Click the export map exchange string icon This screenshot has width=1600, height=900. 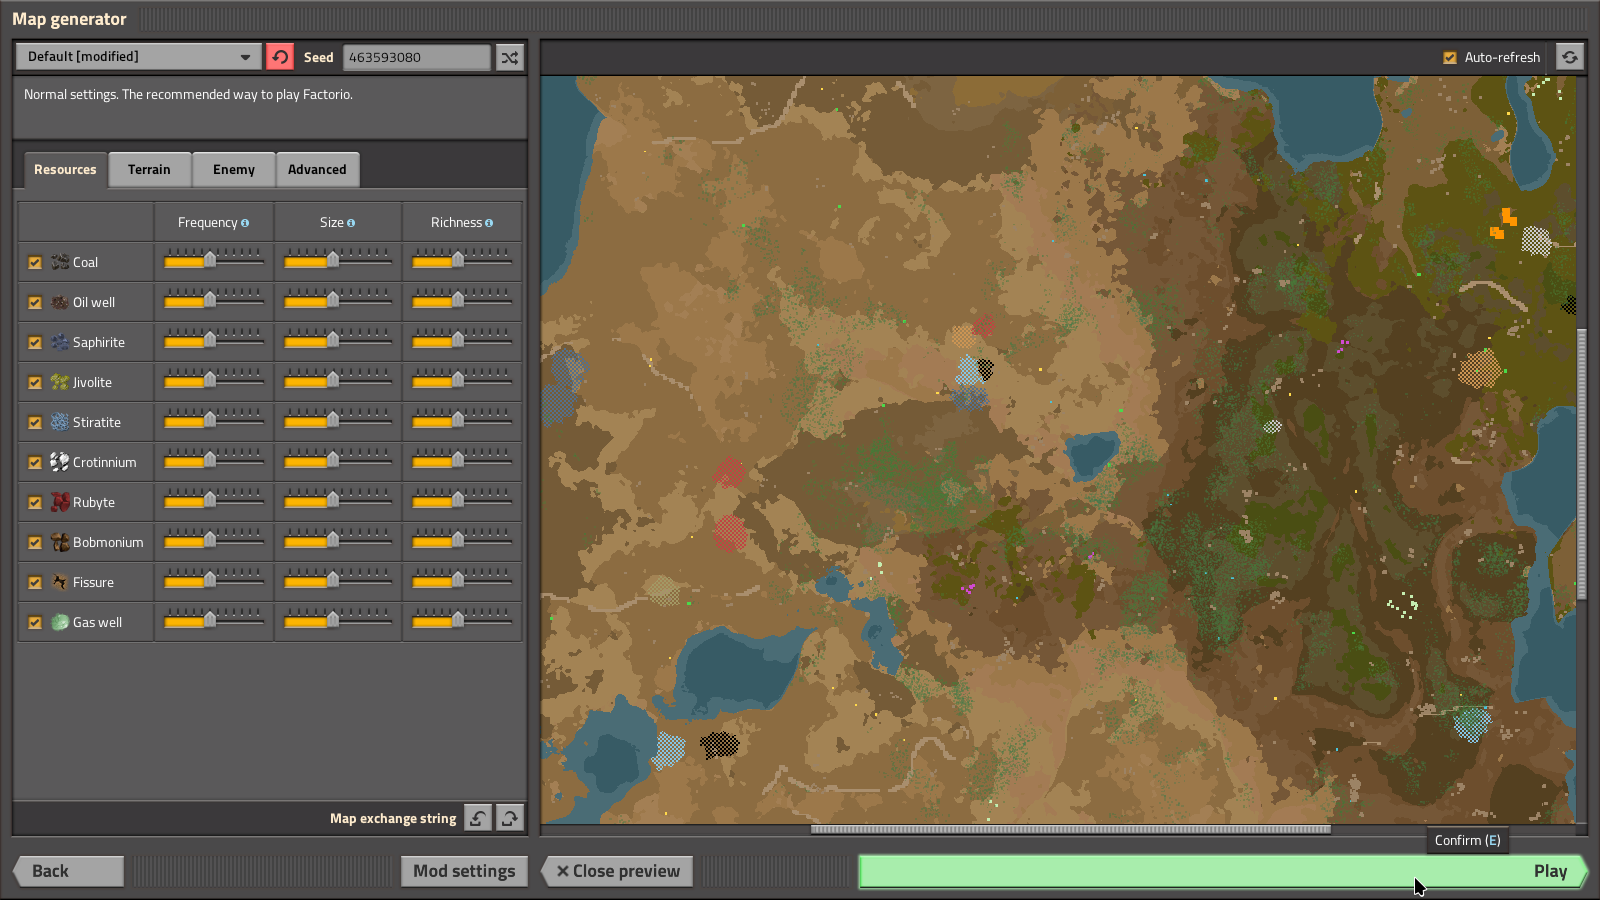[509, 817]
